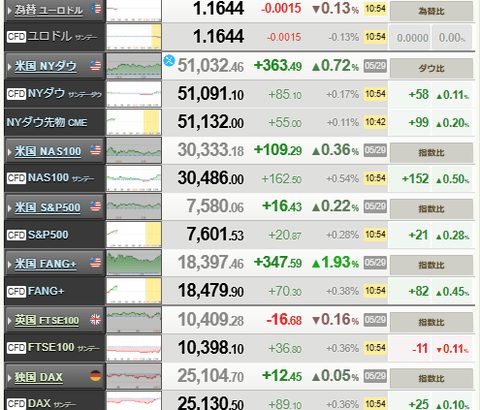Image resolution: width=480 pixels, height=410 pixels.
Task: Click the price 18,479.90
Action: (211, 291)
